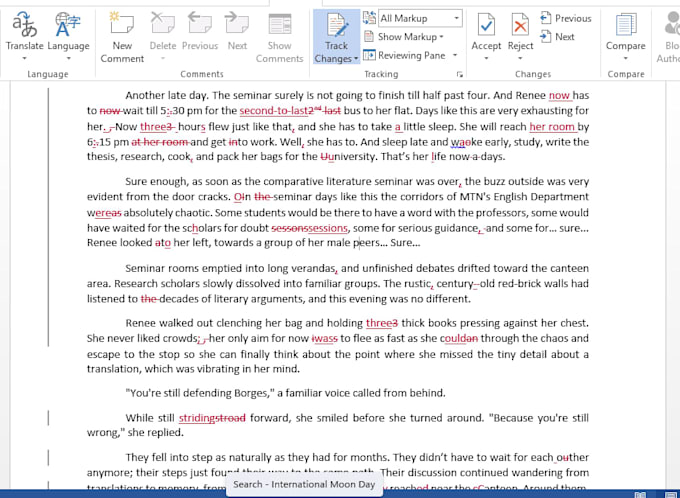Click the inserted word "second-to-last"
This screenshot has height=498, width=680.
[x=273, y=111]
